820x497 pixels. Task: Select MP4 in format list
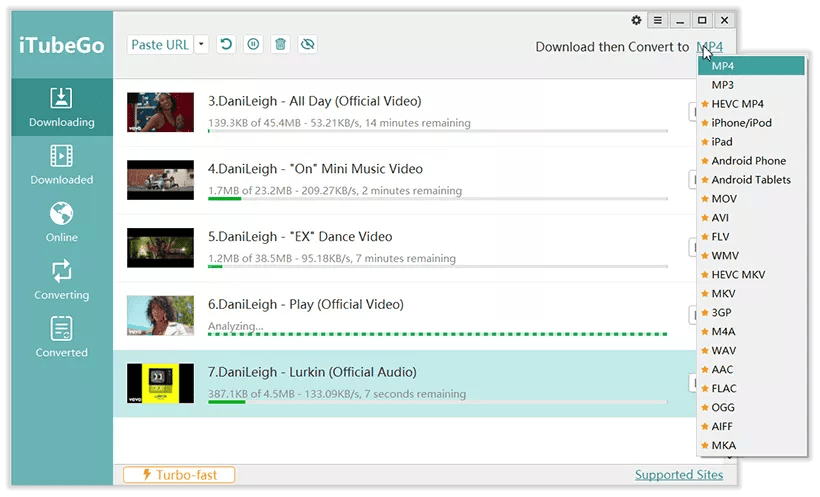[x=751, y=66]
